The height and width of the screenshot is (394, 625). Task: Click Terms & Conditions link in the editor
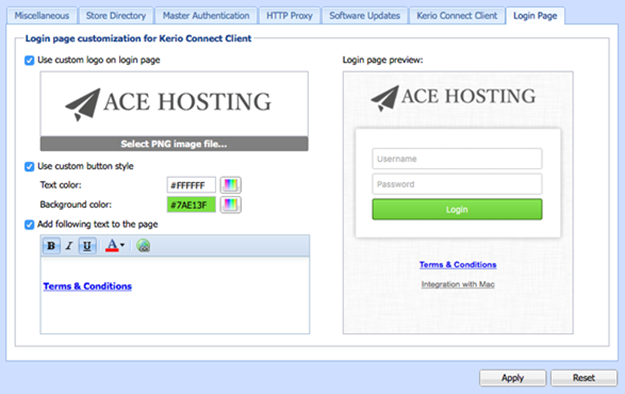pyautogui.click(x=87, y=286)
